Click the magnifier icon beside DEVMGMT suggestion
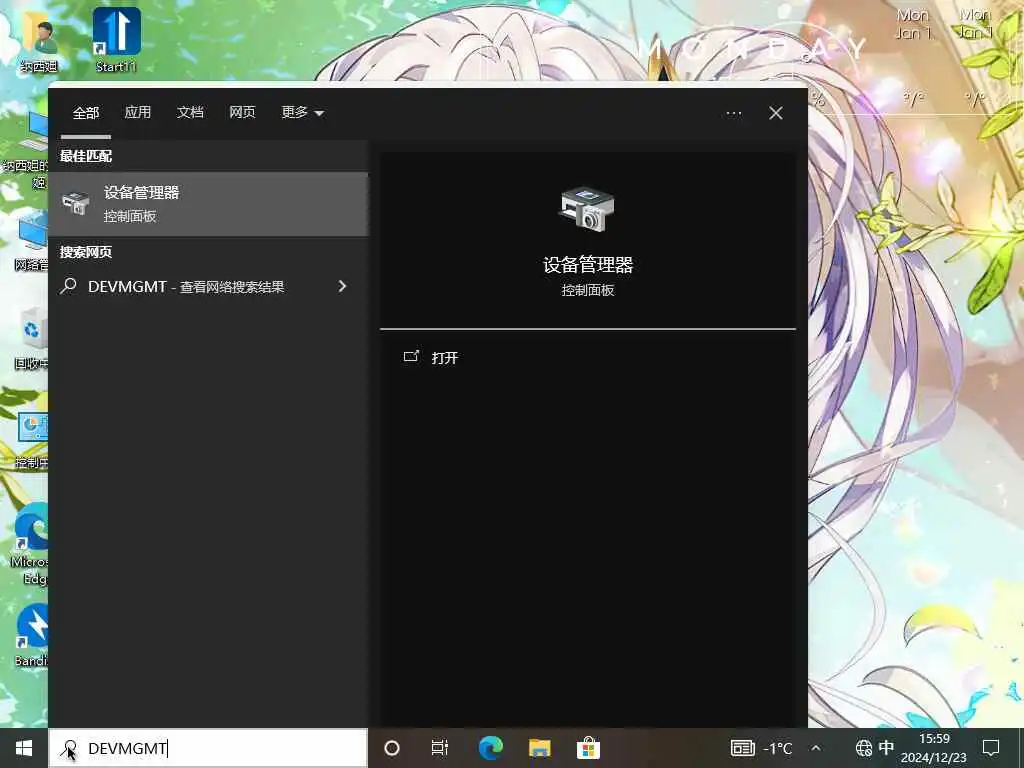The image size is (1024, 768). (69, 286)
